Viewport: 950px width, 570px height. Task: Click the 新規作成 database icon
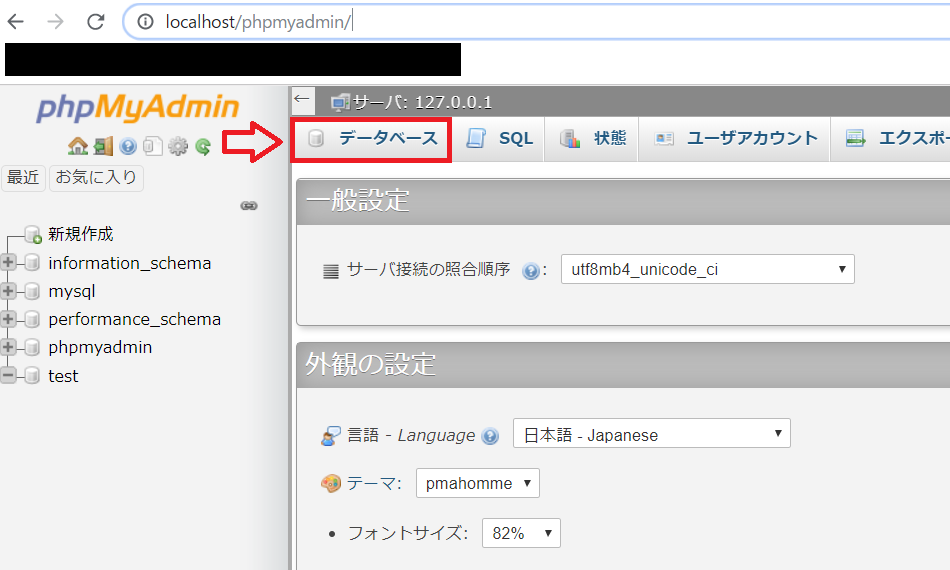tap(33, 234)
